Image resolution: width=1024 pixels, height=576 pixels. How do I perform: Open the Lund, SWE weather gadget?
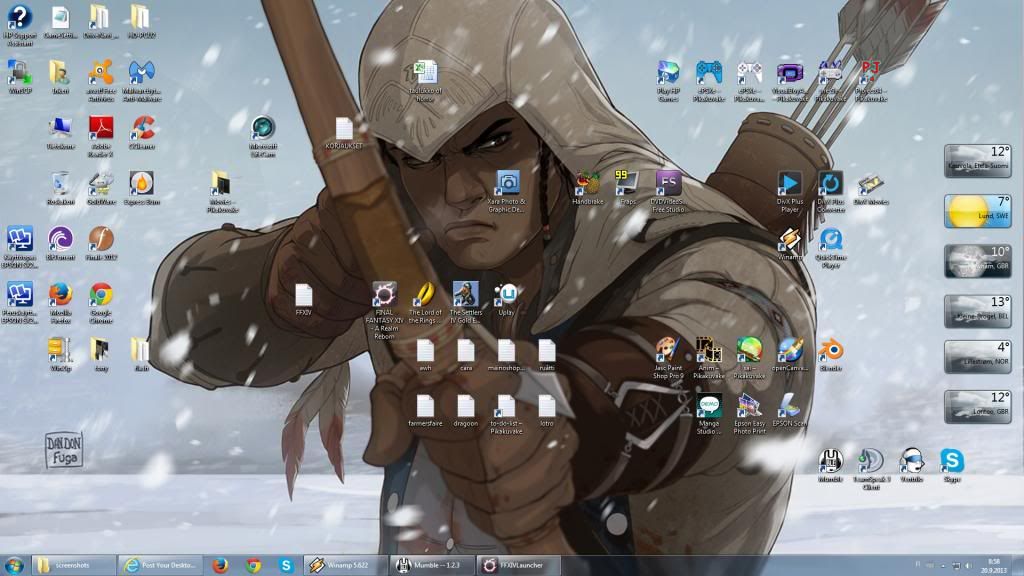click(977, 210)
